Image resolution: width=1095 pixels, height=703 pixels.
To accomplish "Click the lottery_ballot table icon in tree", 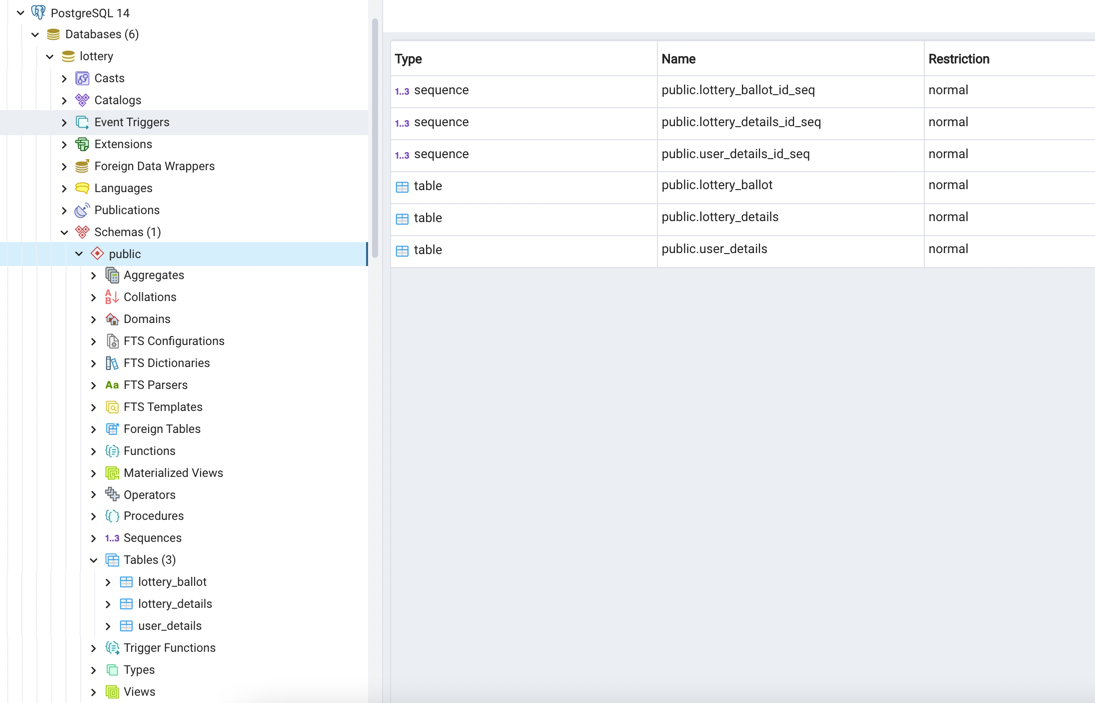I will 126,582.
